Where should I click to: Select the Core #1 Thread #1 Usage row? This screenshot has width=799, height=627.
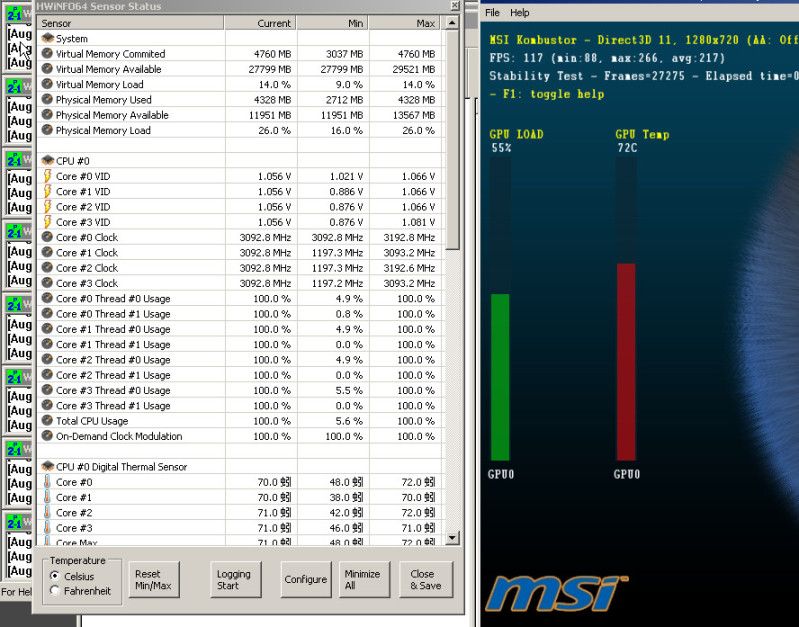[239, 344]
